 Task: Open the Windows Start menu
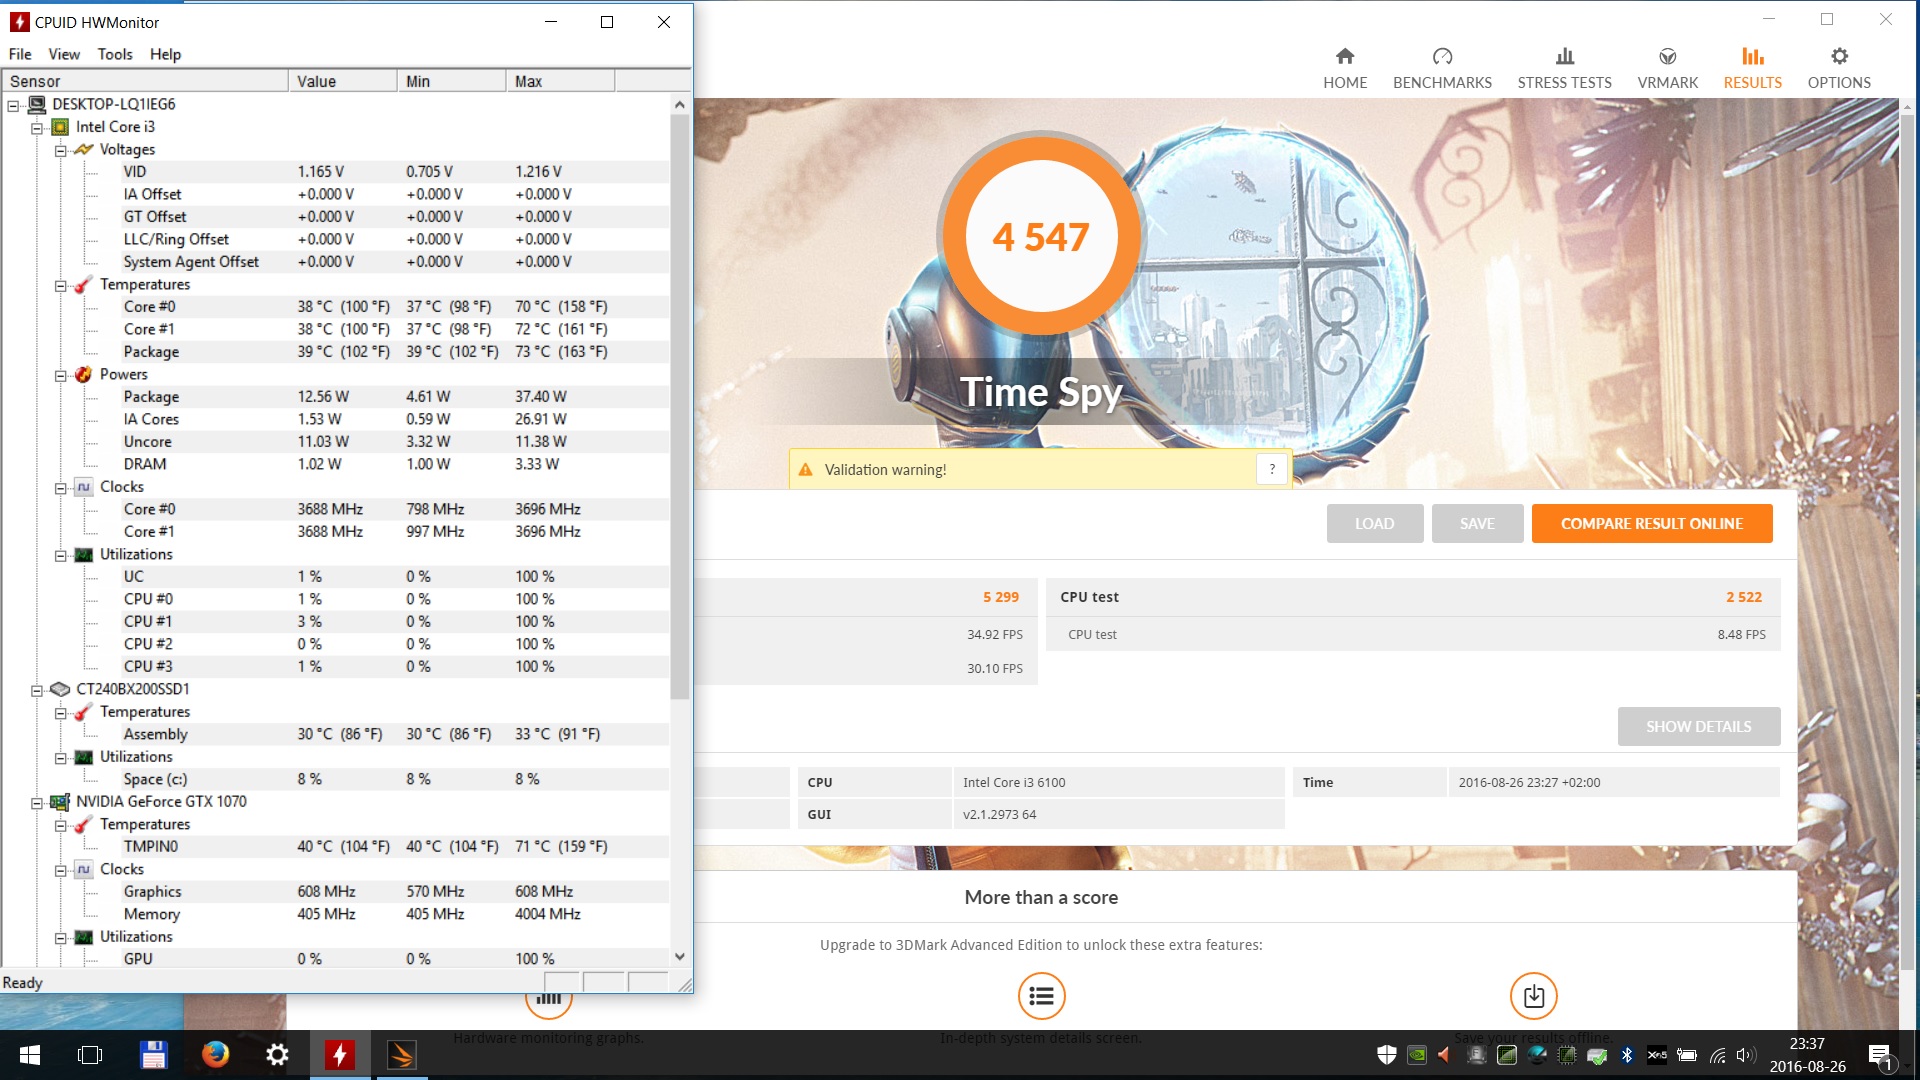[x=29, y=1055]
